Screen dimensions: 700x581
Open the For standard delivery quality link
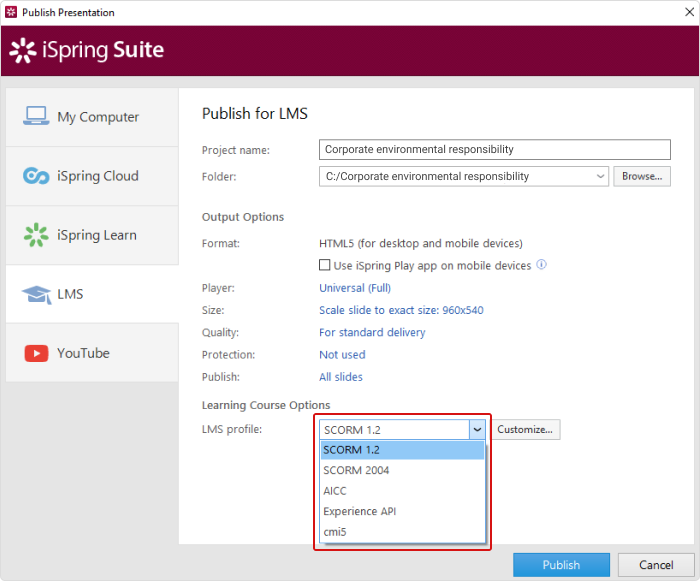coord(372,333)
